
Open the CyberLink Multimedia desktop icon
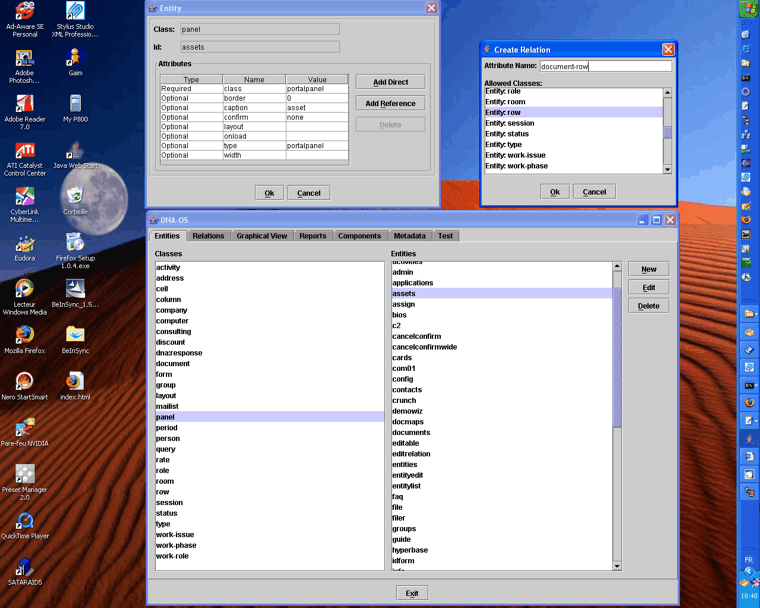[25, 205]
